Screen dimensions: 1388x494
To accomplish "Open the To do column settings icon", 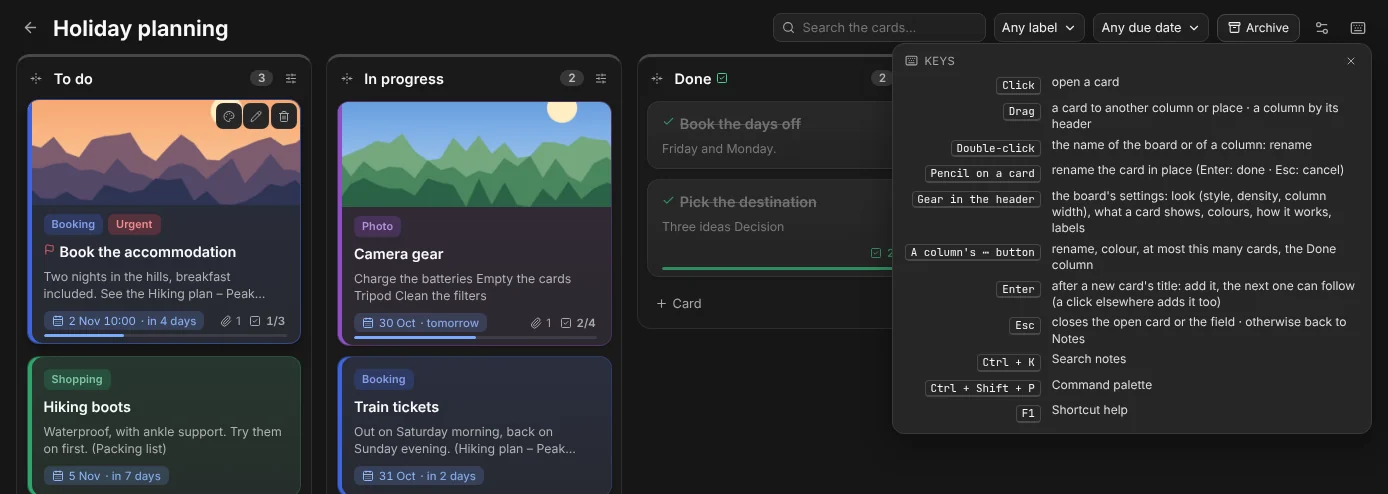I will 291,79.
